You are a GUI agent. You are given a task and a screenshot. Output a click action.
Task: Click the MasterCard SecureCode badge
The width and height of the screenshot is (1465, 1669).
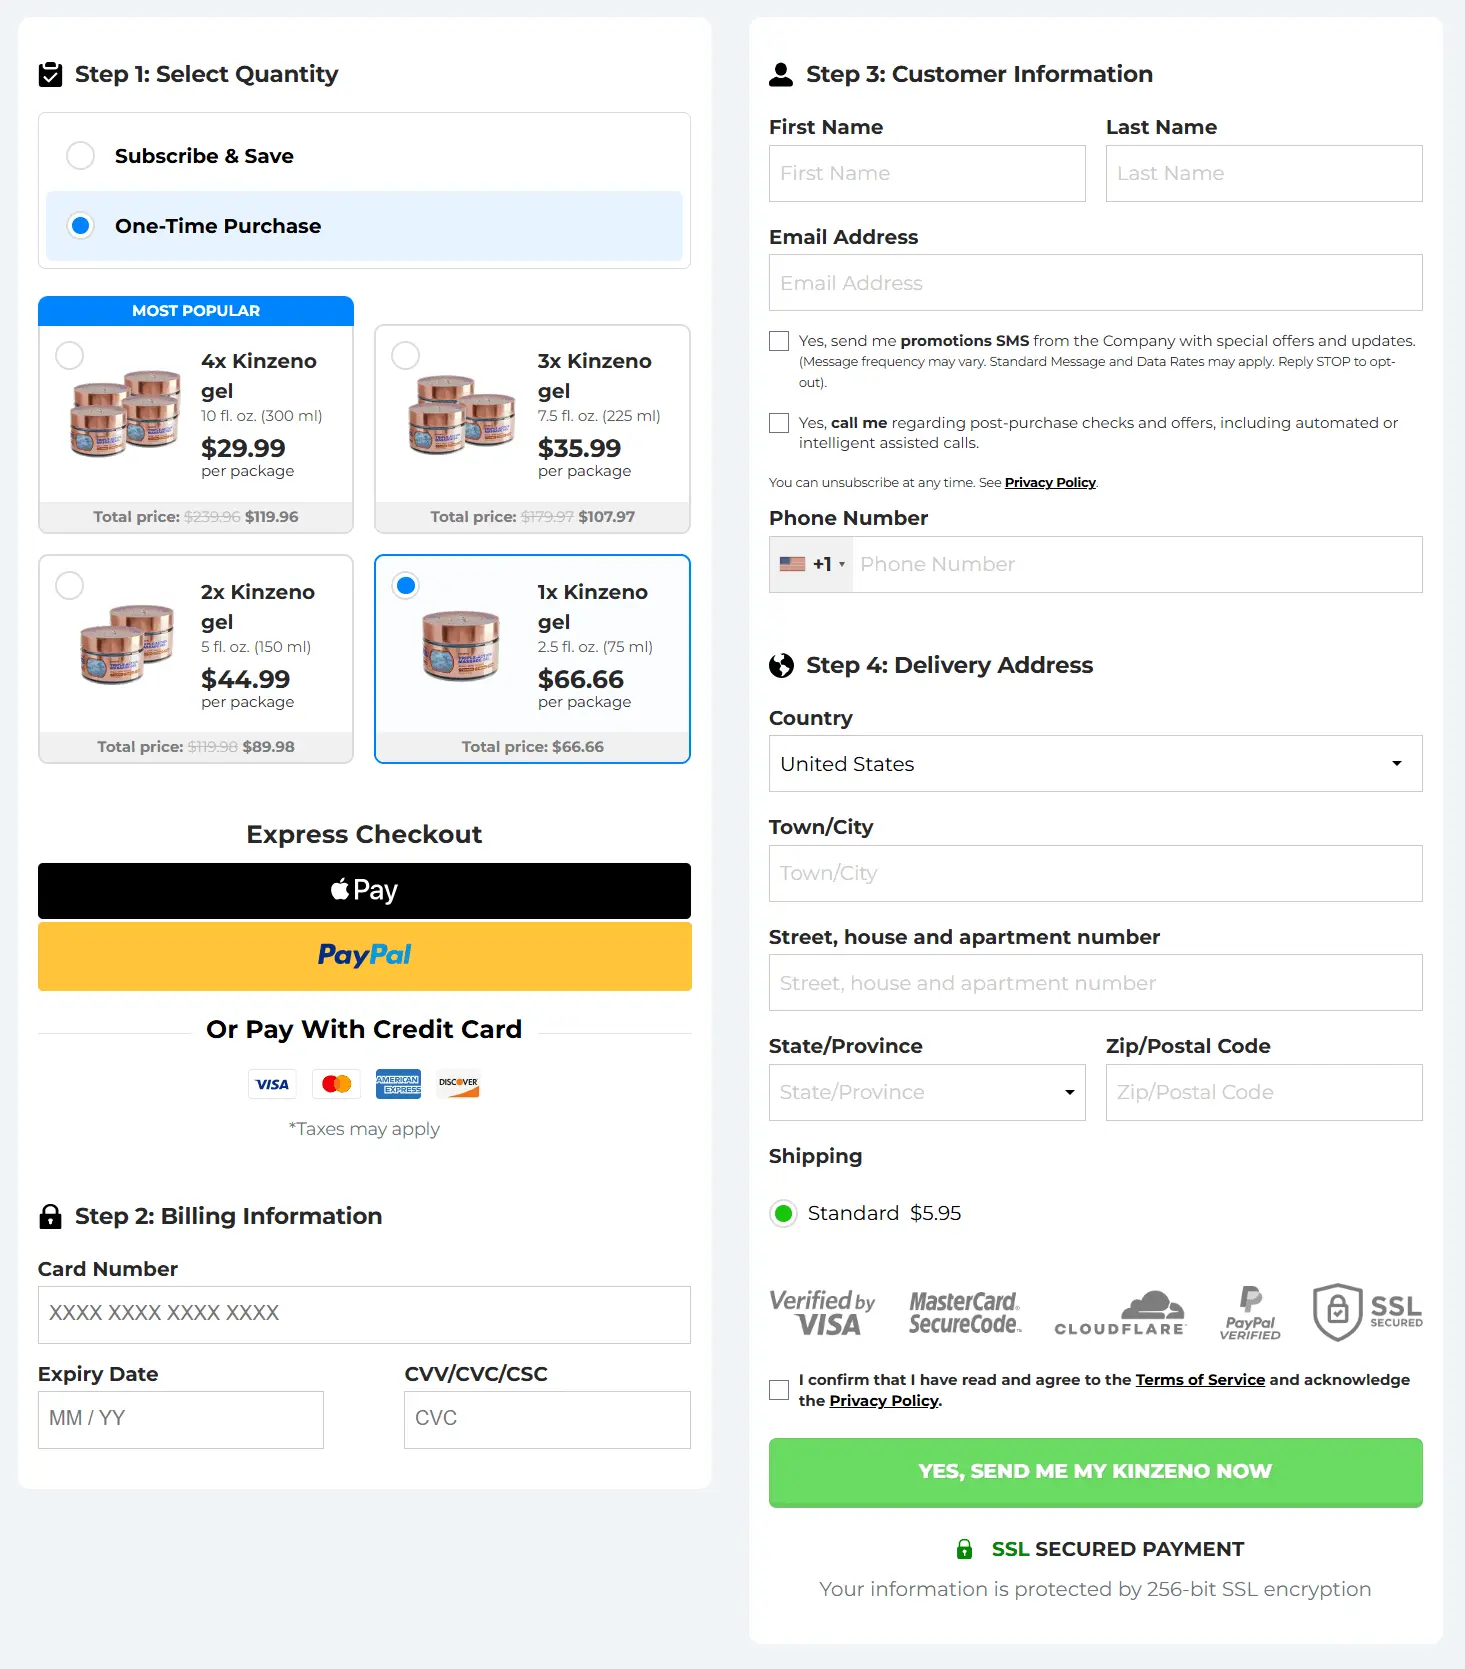click(x=965, y=1312)
